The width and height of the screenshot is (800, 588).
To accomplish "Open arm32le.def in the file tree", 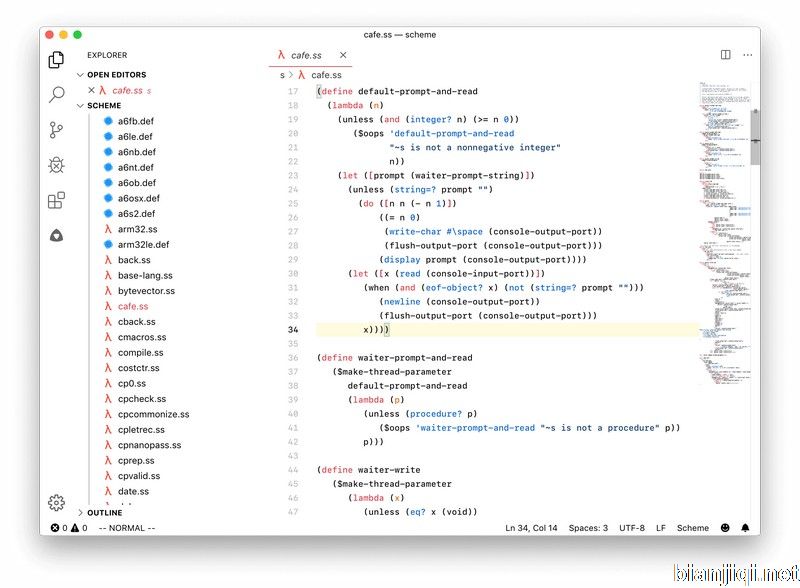I will pos(143,244).
